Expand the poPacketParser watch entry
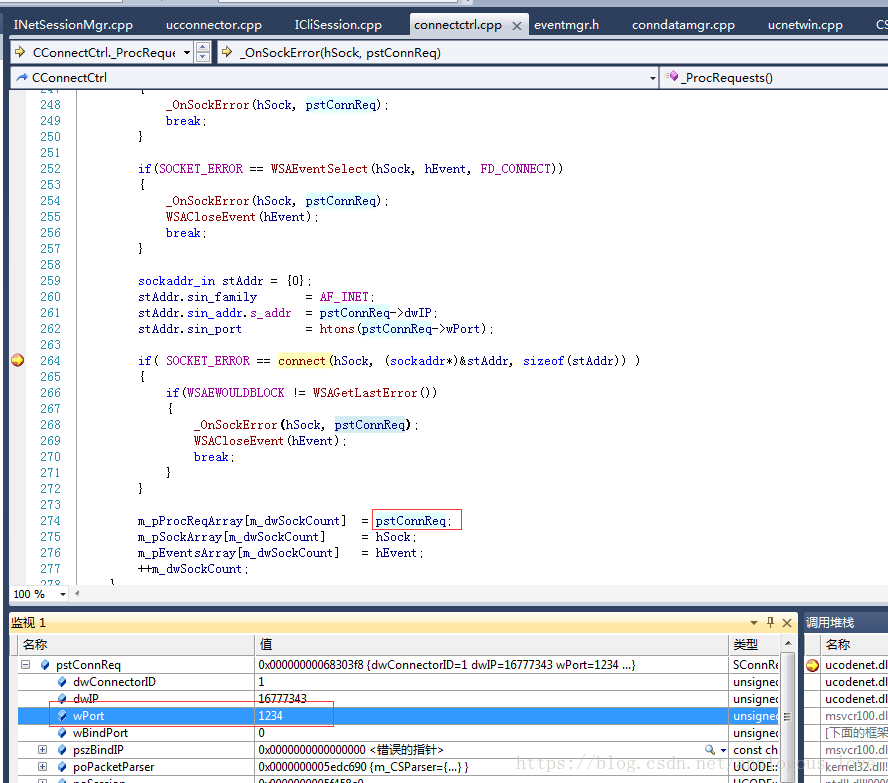This screenshot has height=783, width=888. (x=43, y=767)
